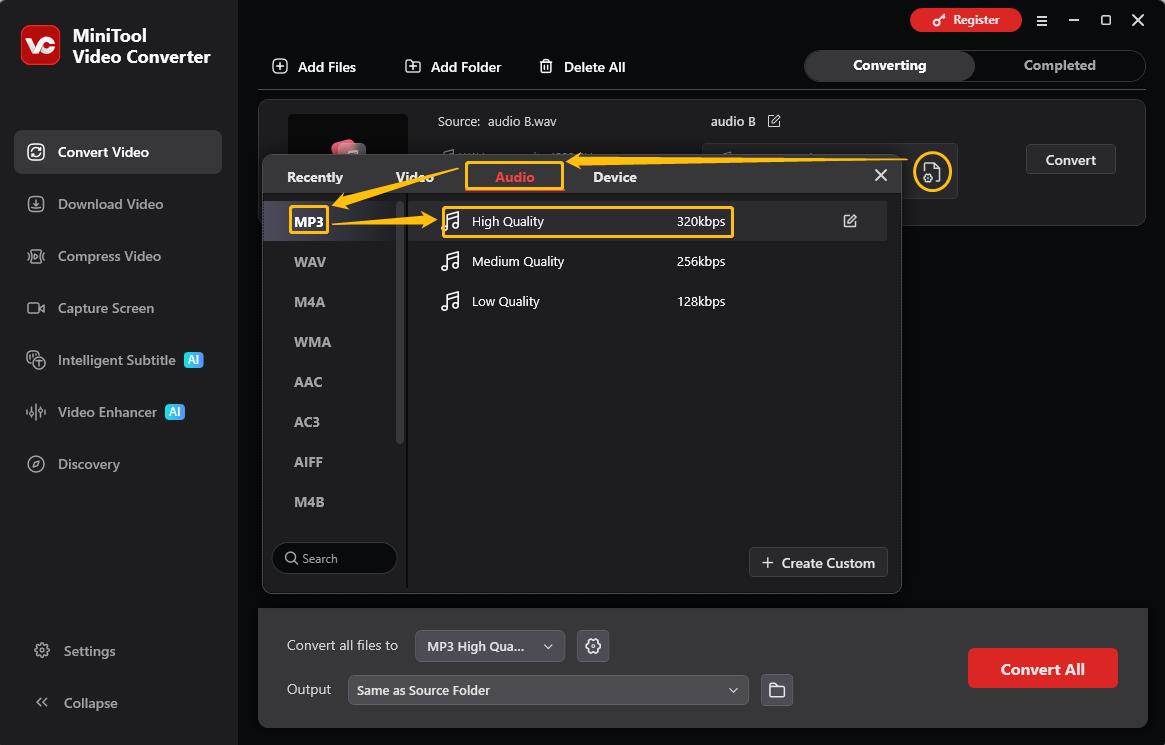Click Add Folder in the toolbar
1165x745 pixels.
pos(452,67)
